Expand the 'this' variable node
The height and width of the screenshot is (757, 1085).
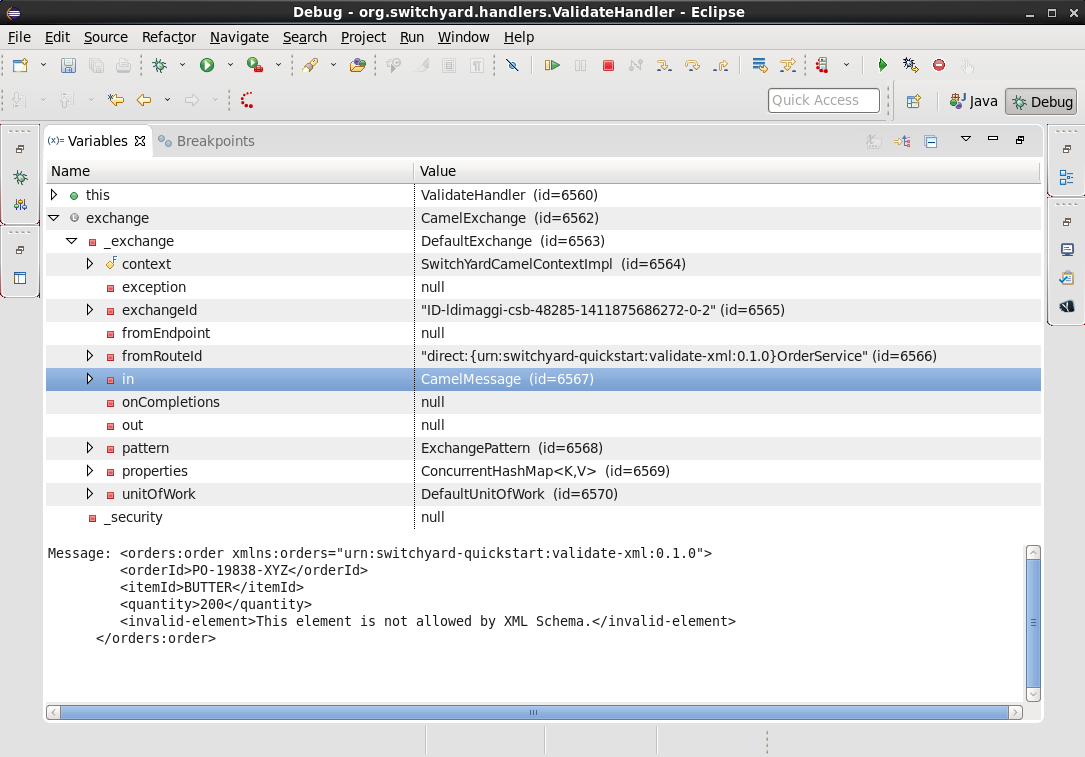(x=54, y=195)
